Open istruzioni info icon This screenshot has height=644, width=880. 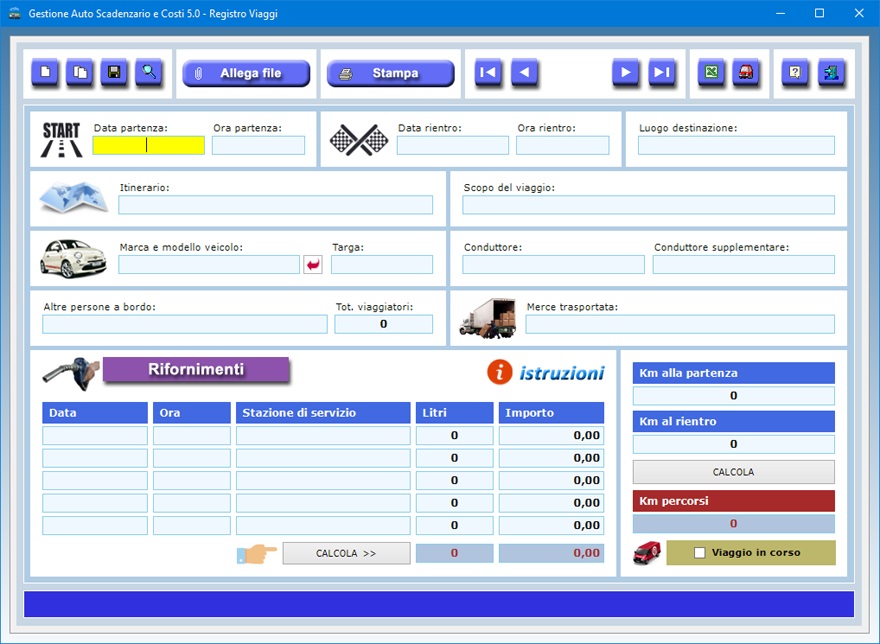[499, 372]
